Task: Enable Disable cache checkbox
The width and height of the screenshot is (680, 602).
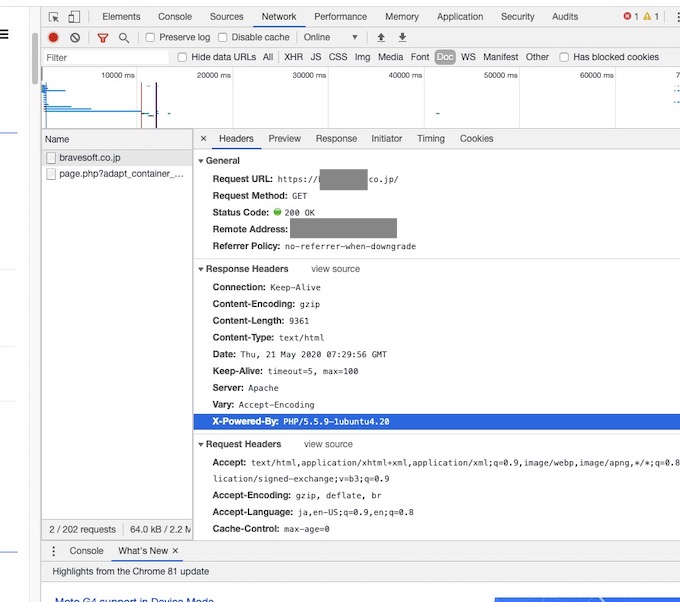Action: 222,38
